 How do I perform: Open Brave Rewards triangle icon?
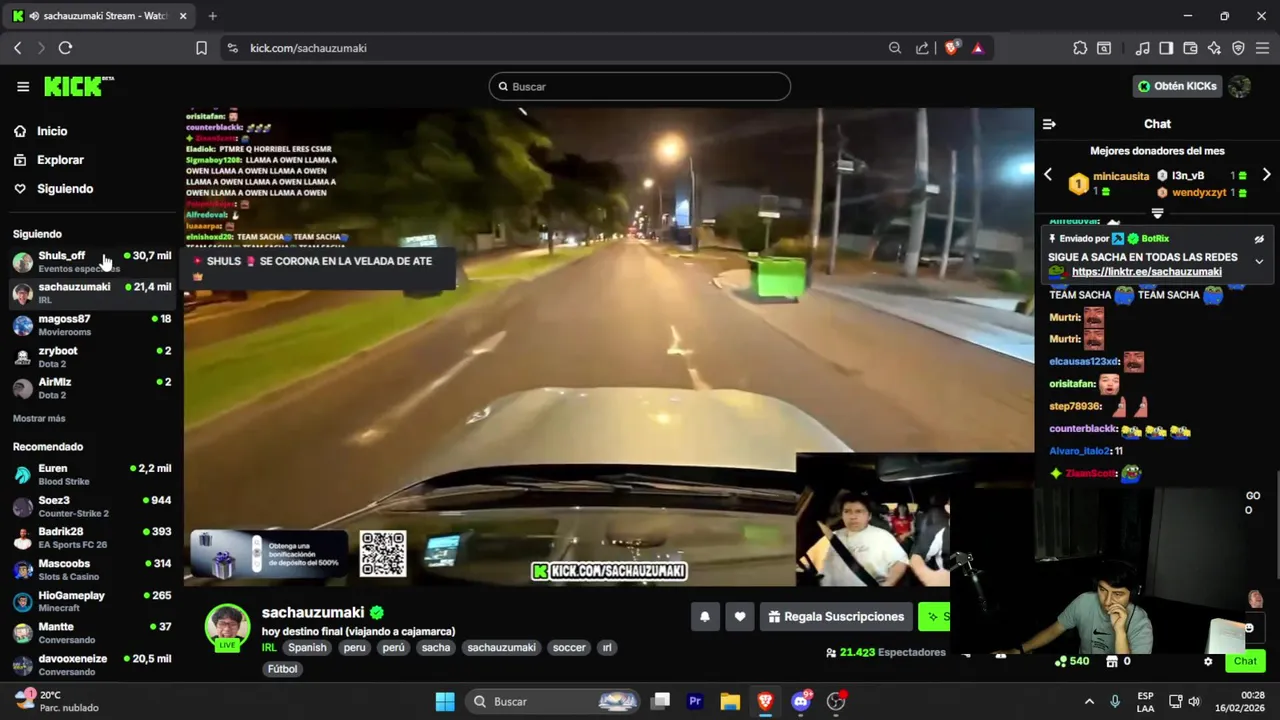tap(978, 48)
